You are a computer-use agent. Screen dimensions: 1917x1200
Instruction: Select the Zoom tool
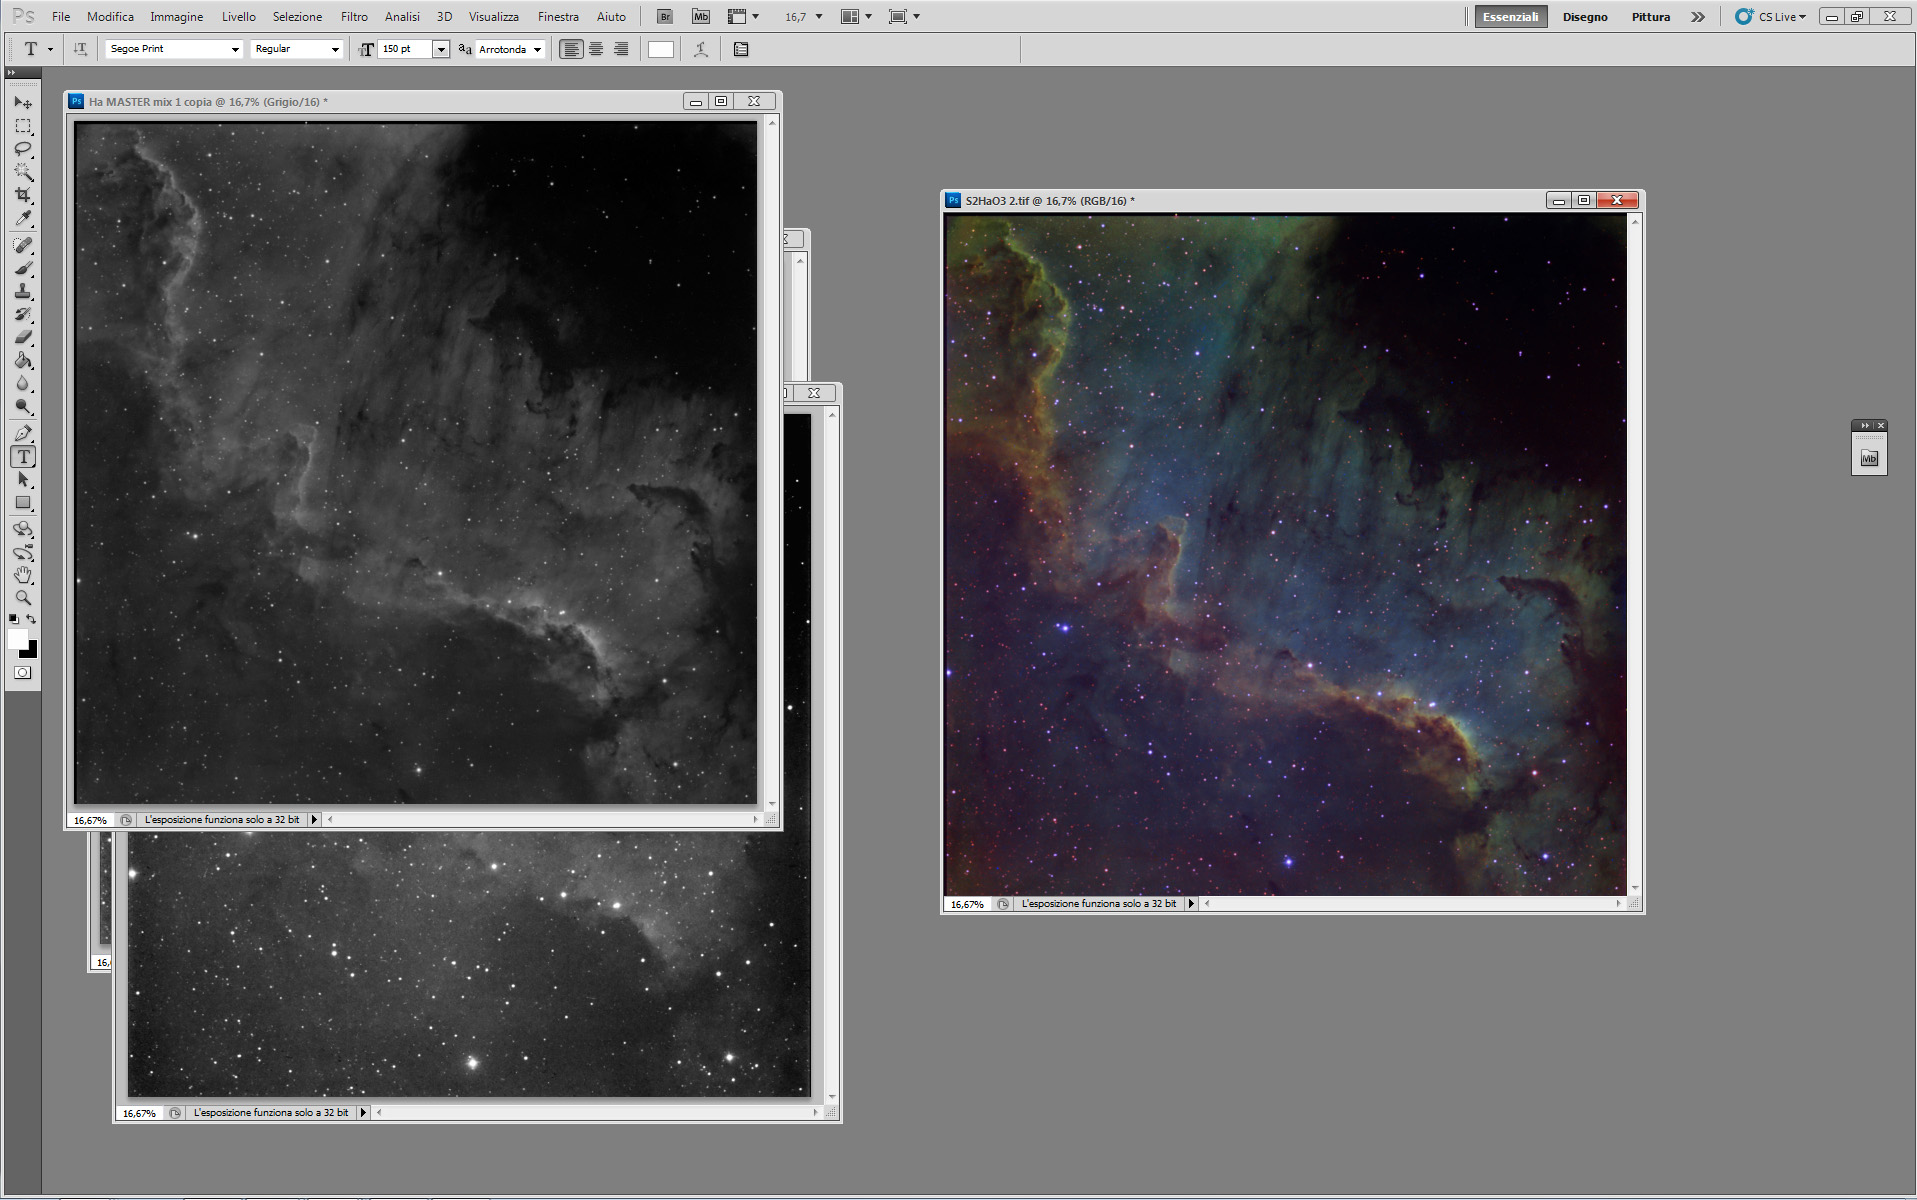click(x=23, y=598)
